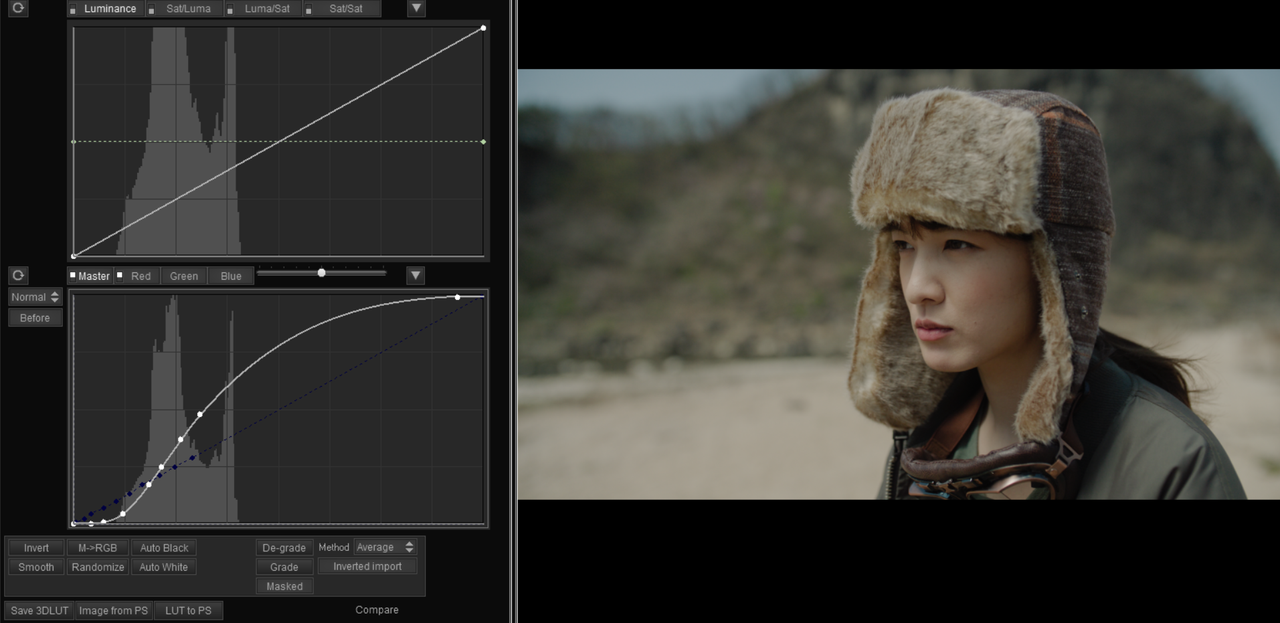Click the Invert button

coord(36,548)
